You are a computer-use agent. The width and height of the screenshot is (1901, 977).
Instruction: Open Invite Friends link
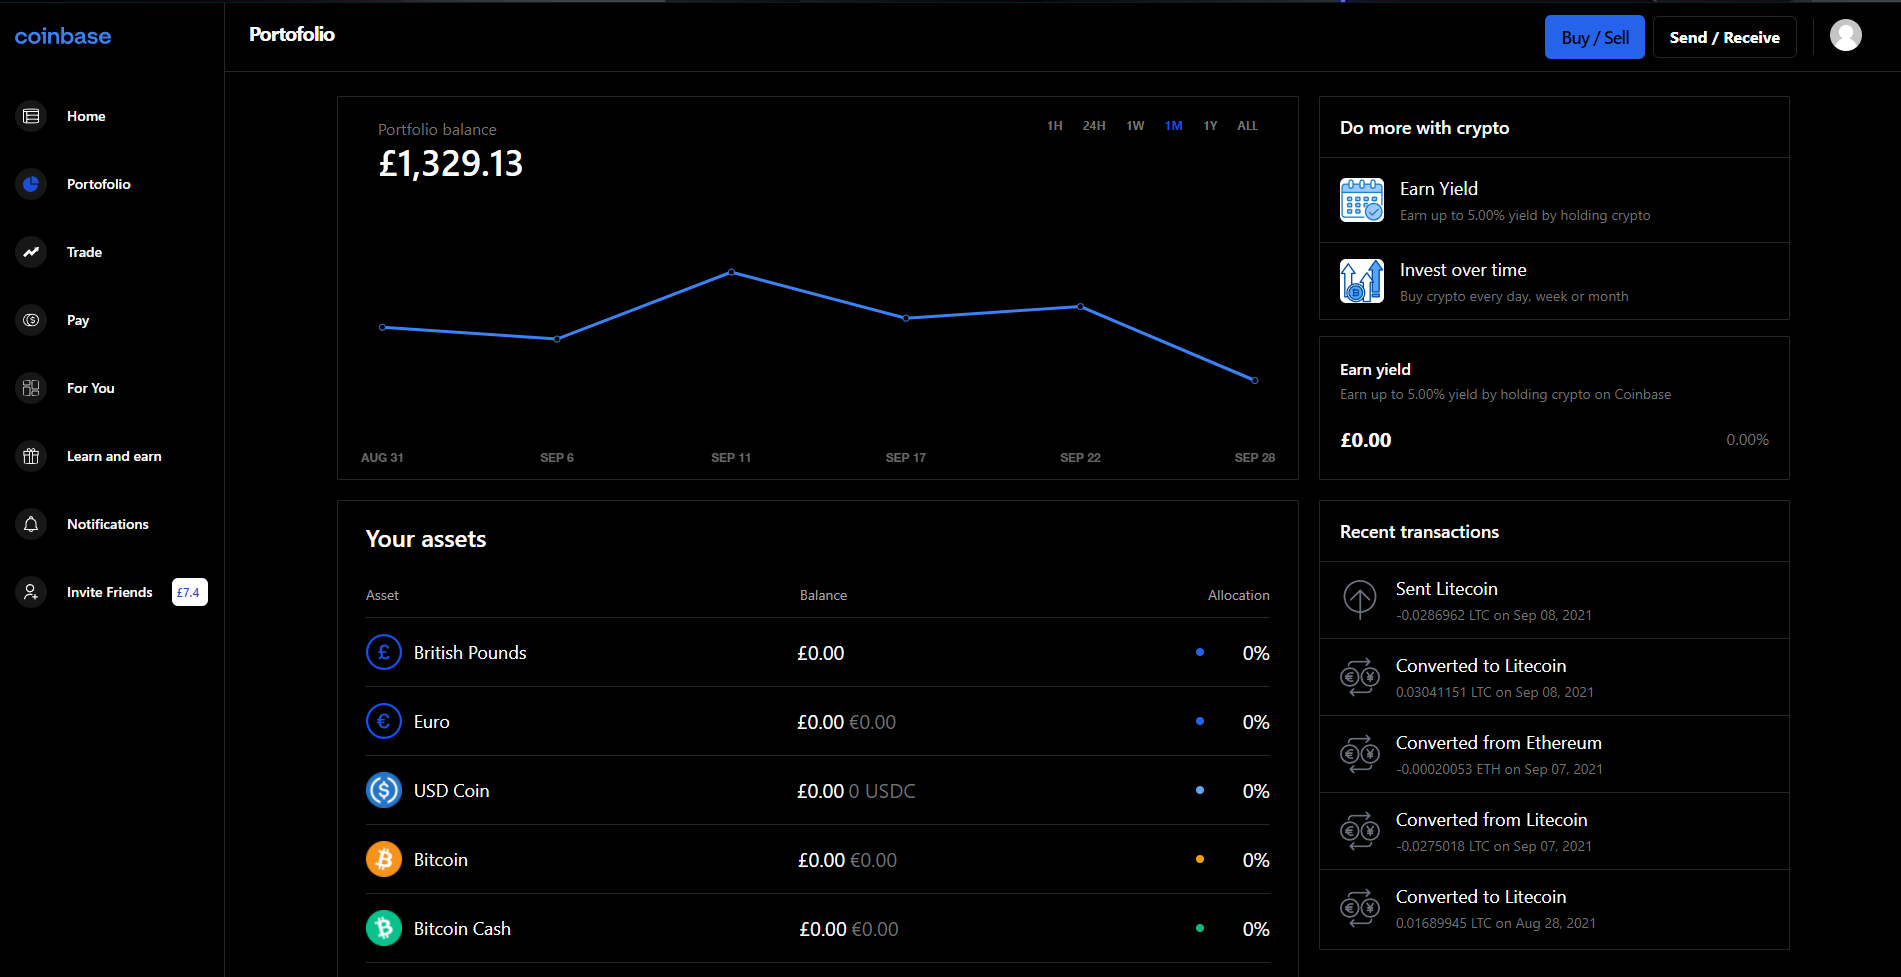tap(110, 592)
